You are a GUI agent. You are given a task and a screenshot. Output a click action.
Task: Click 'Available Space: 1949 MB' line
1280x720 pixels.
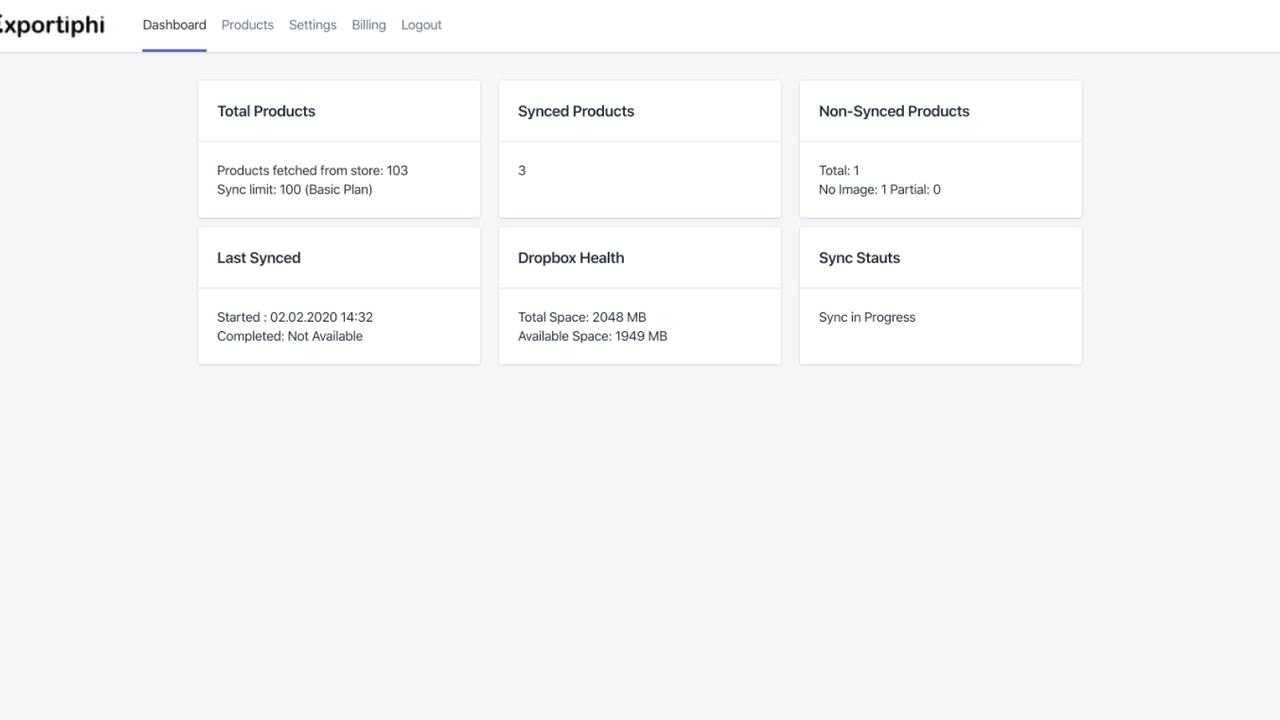592,336
